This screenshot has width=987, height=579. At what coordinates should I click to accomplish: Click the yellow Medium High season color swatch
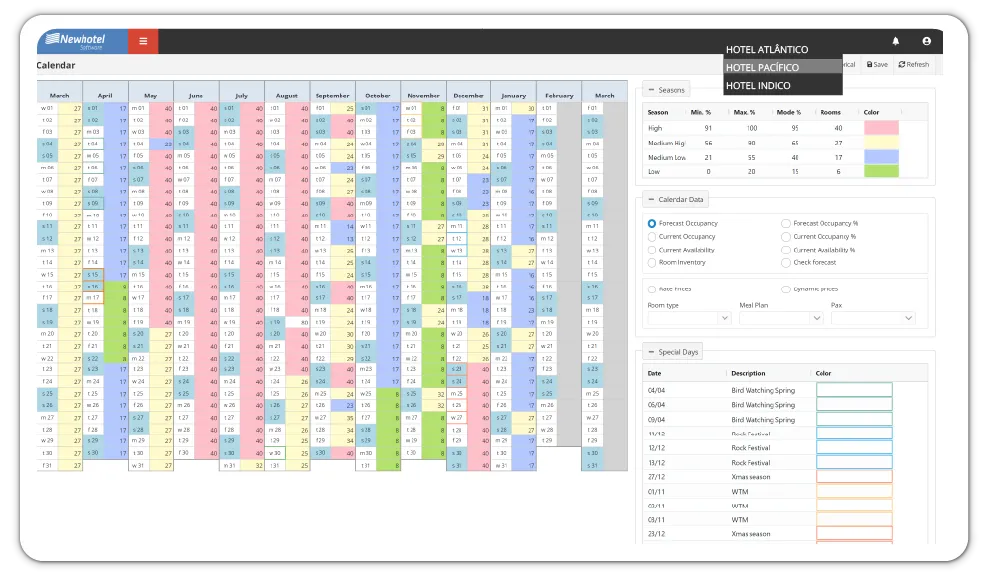tap(881, 142)
